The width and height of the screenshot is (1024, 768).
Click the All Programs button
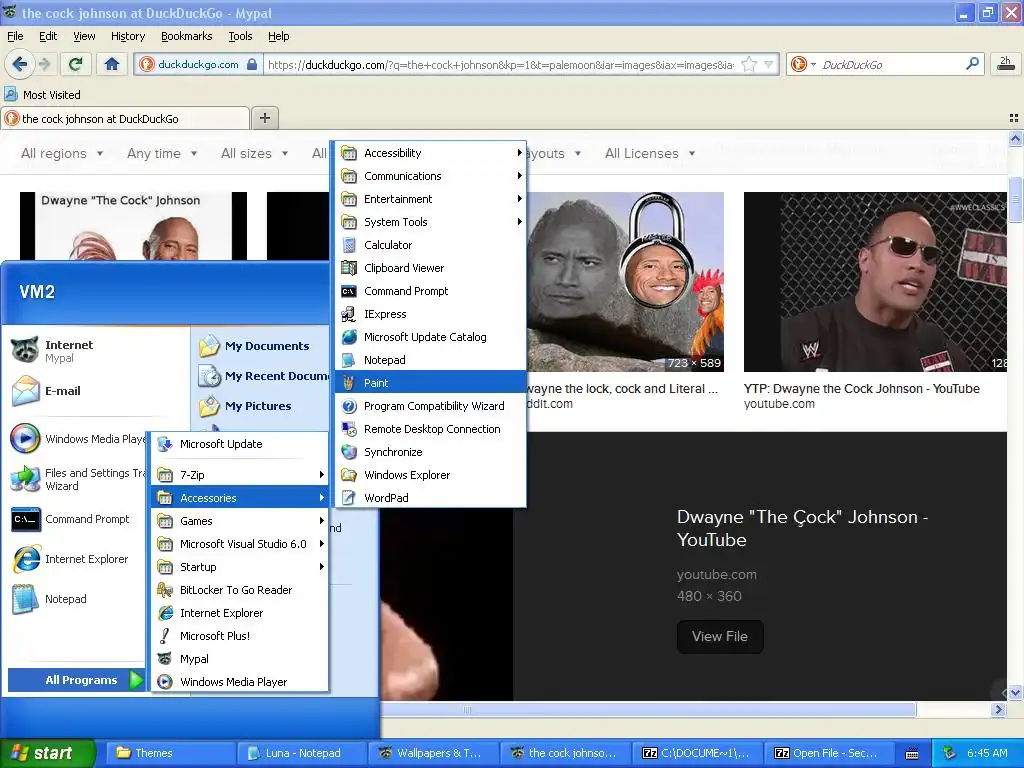coord(76,680)
